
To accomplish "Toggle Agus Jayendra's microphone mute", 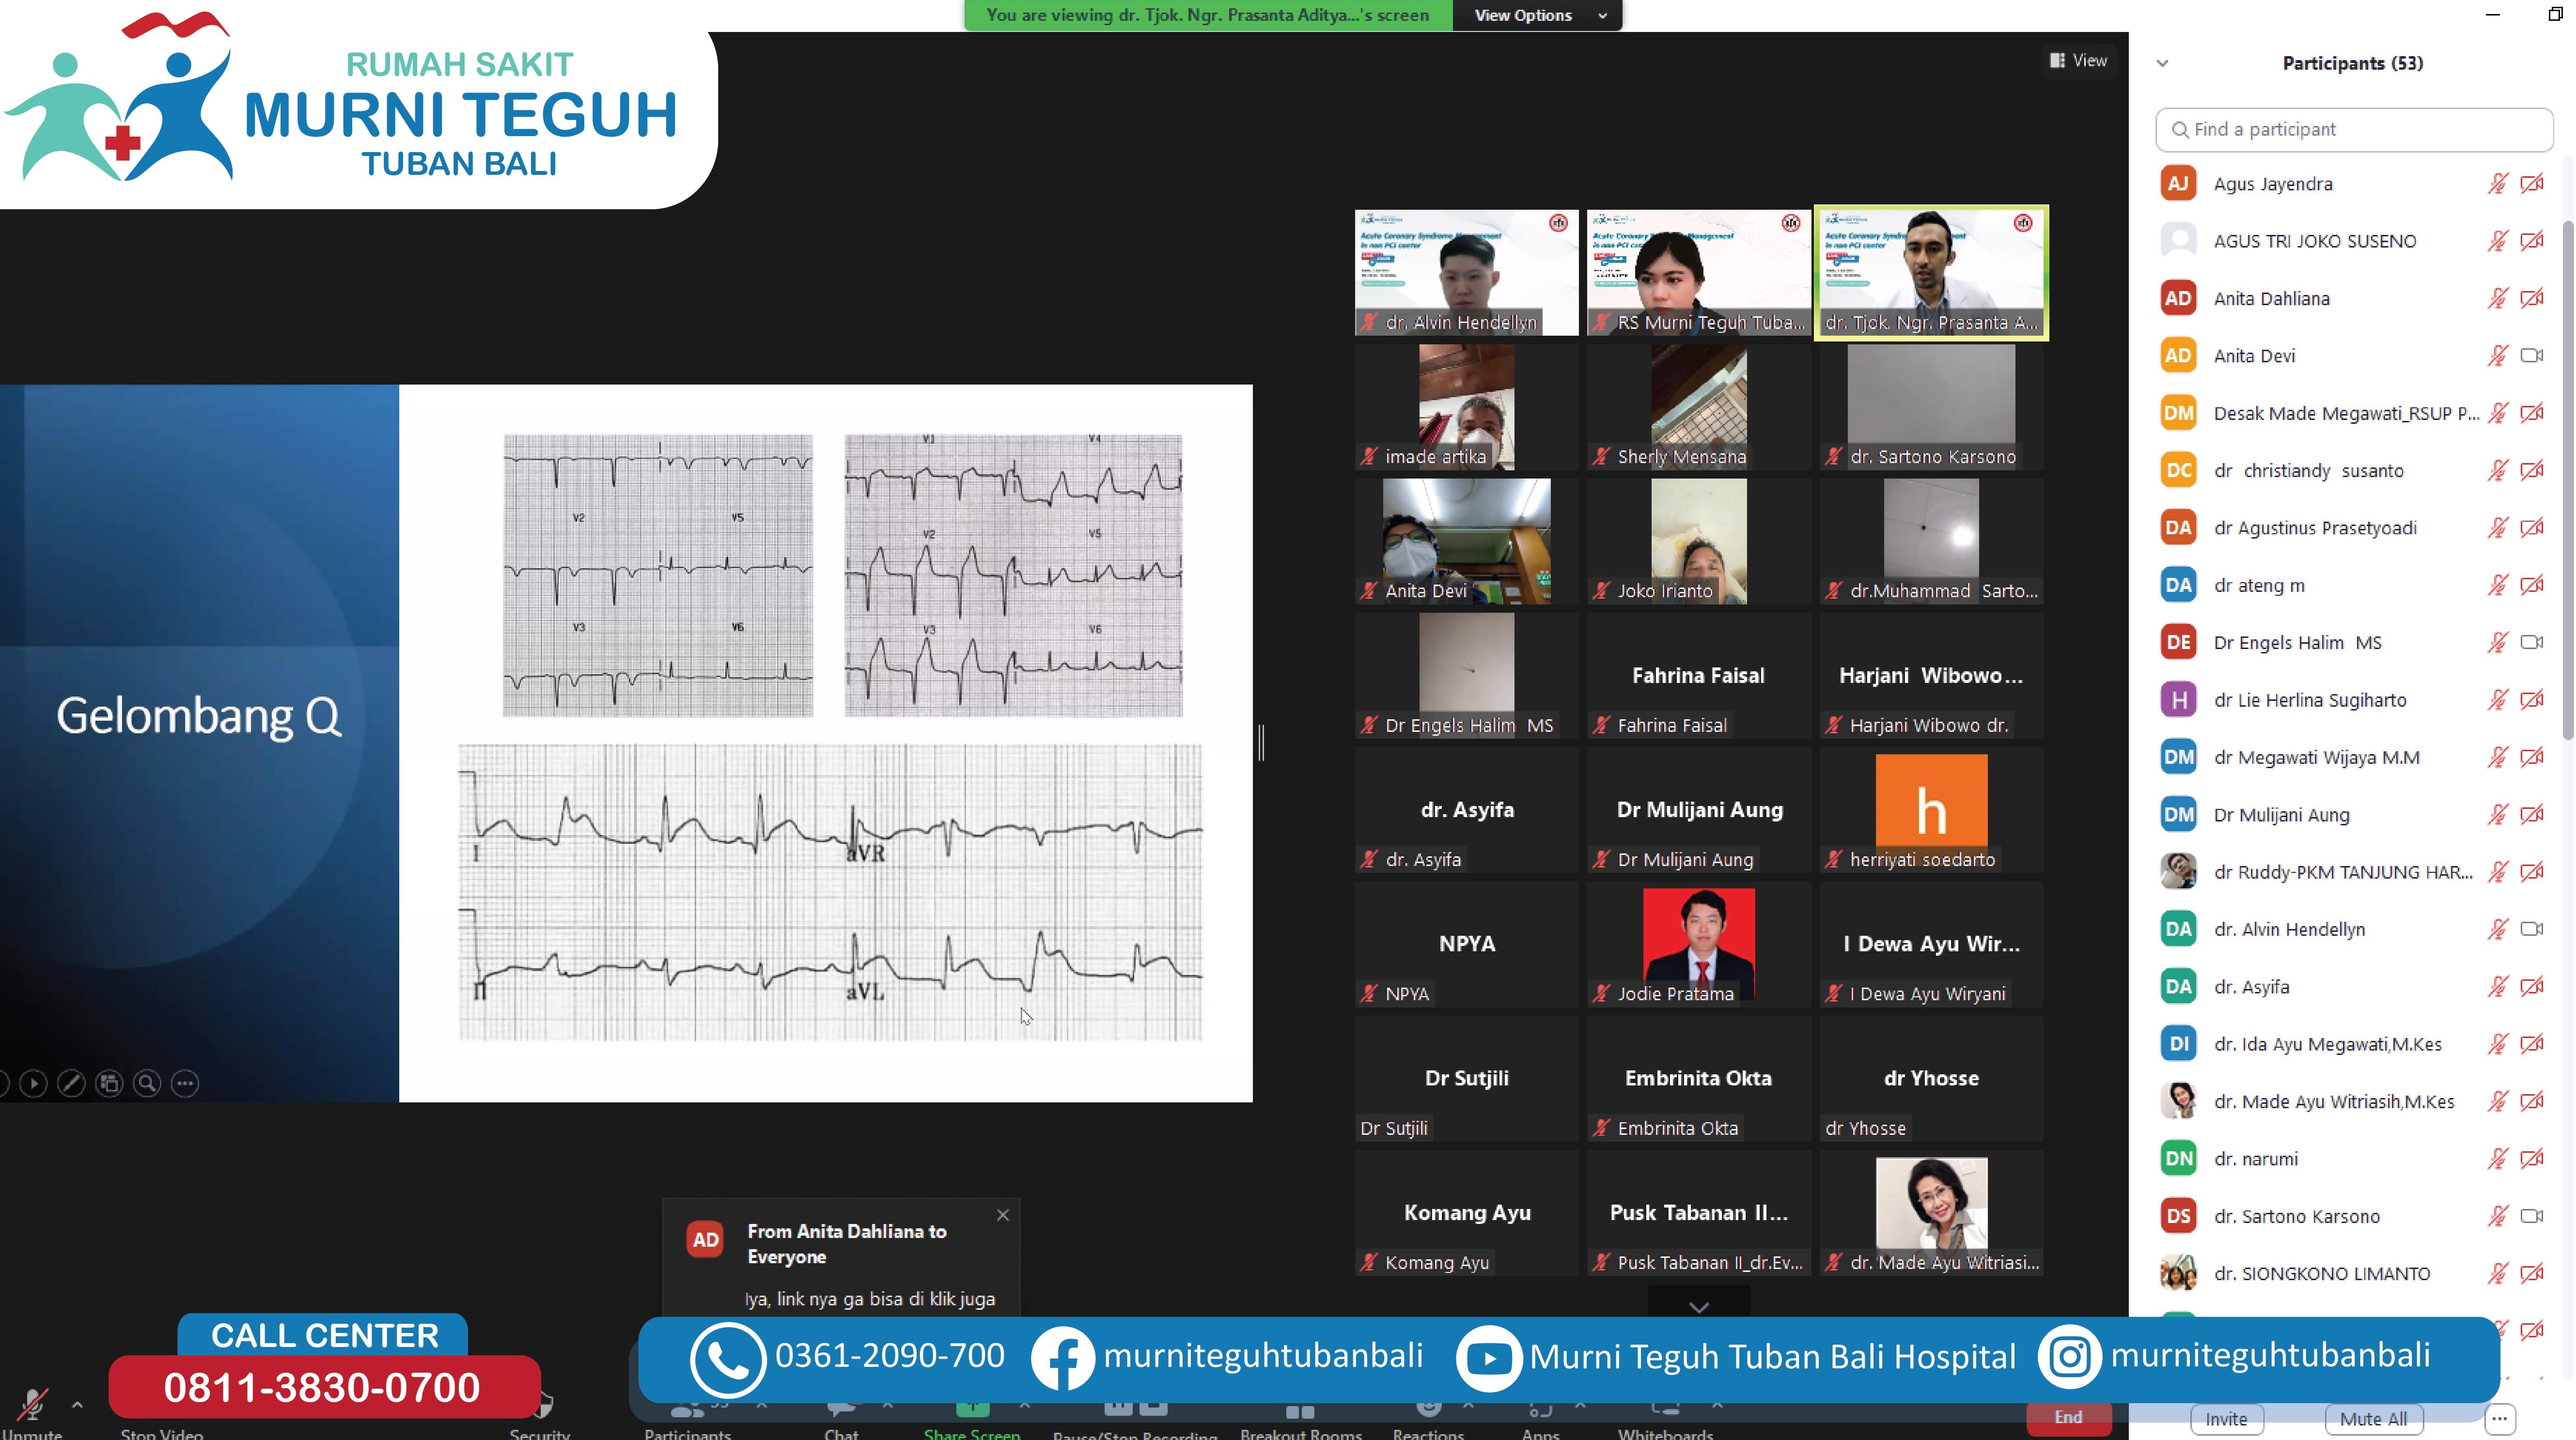I will (x=2497, y=184).
